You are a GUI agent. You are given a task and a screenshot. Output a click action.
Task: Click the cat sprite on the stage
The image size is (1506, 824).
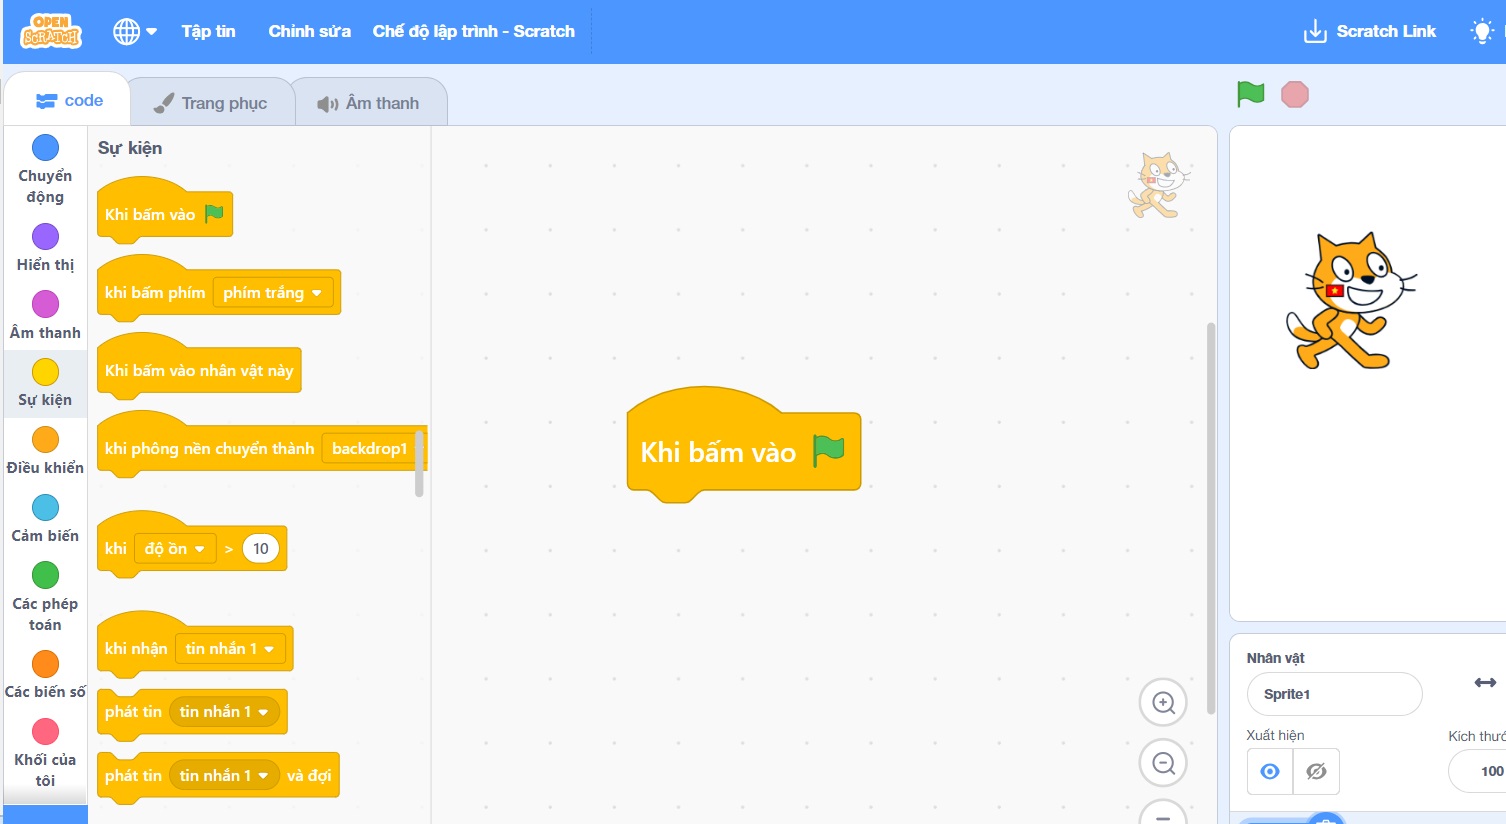pos(1349,301)
